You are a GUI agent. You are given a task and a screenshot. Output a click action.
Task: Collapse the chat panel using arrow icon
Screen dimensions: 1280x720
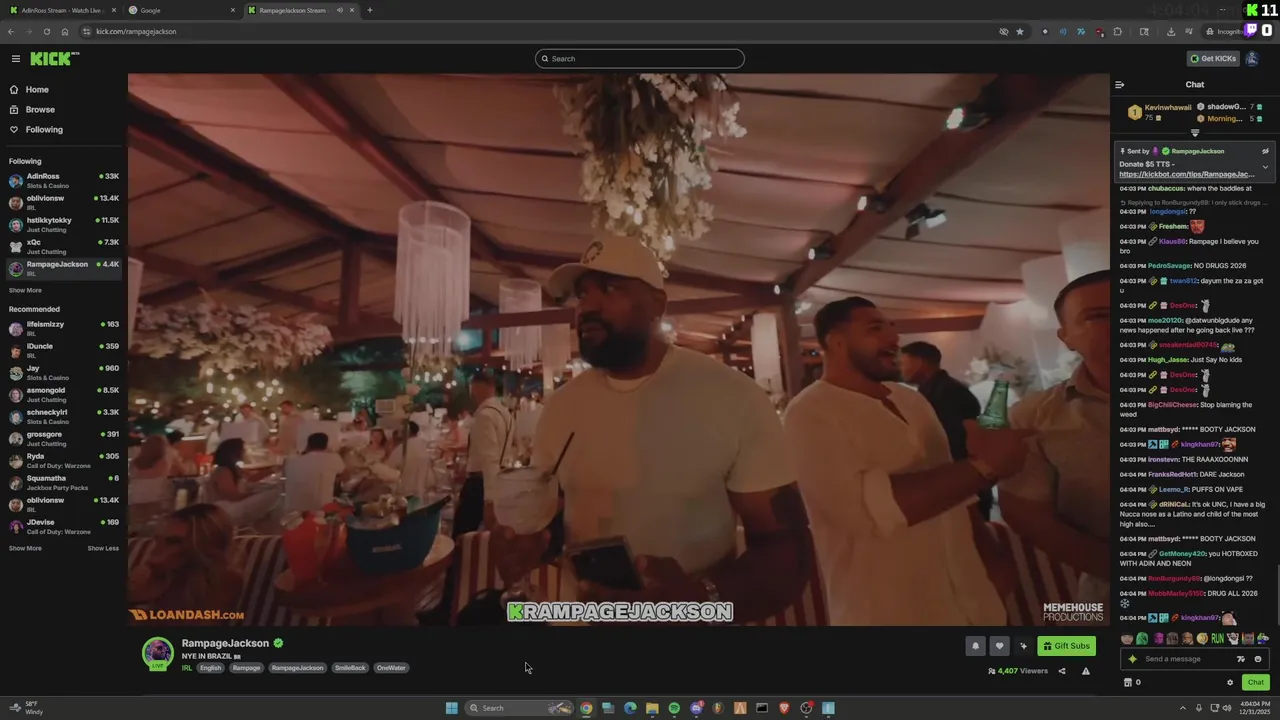tap(1120, 85)
